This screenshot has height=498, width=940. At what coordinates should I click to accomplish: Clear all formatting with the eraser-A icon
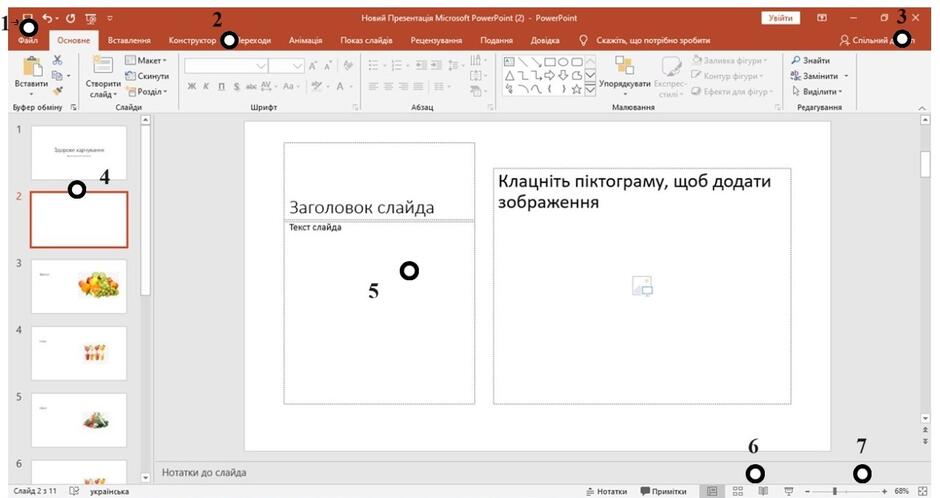click(348, 66)
